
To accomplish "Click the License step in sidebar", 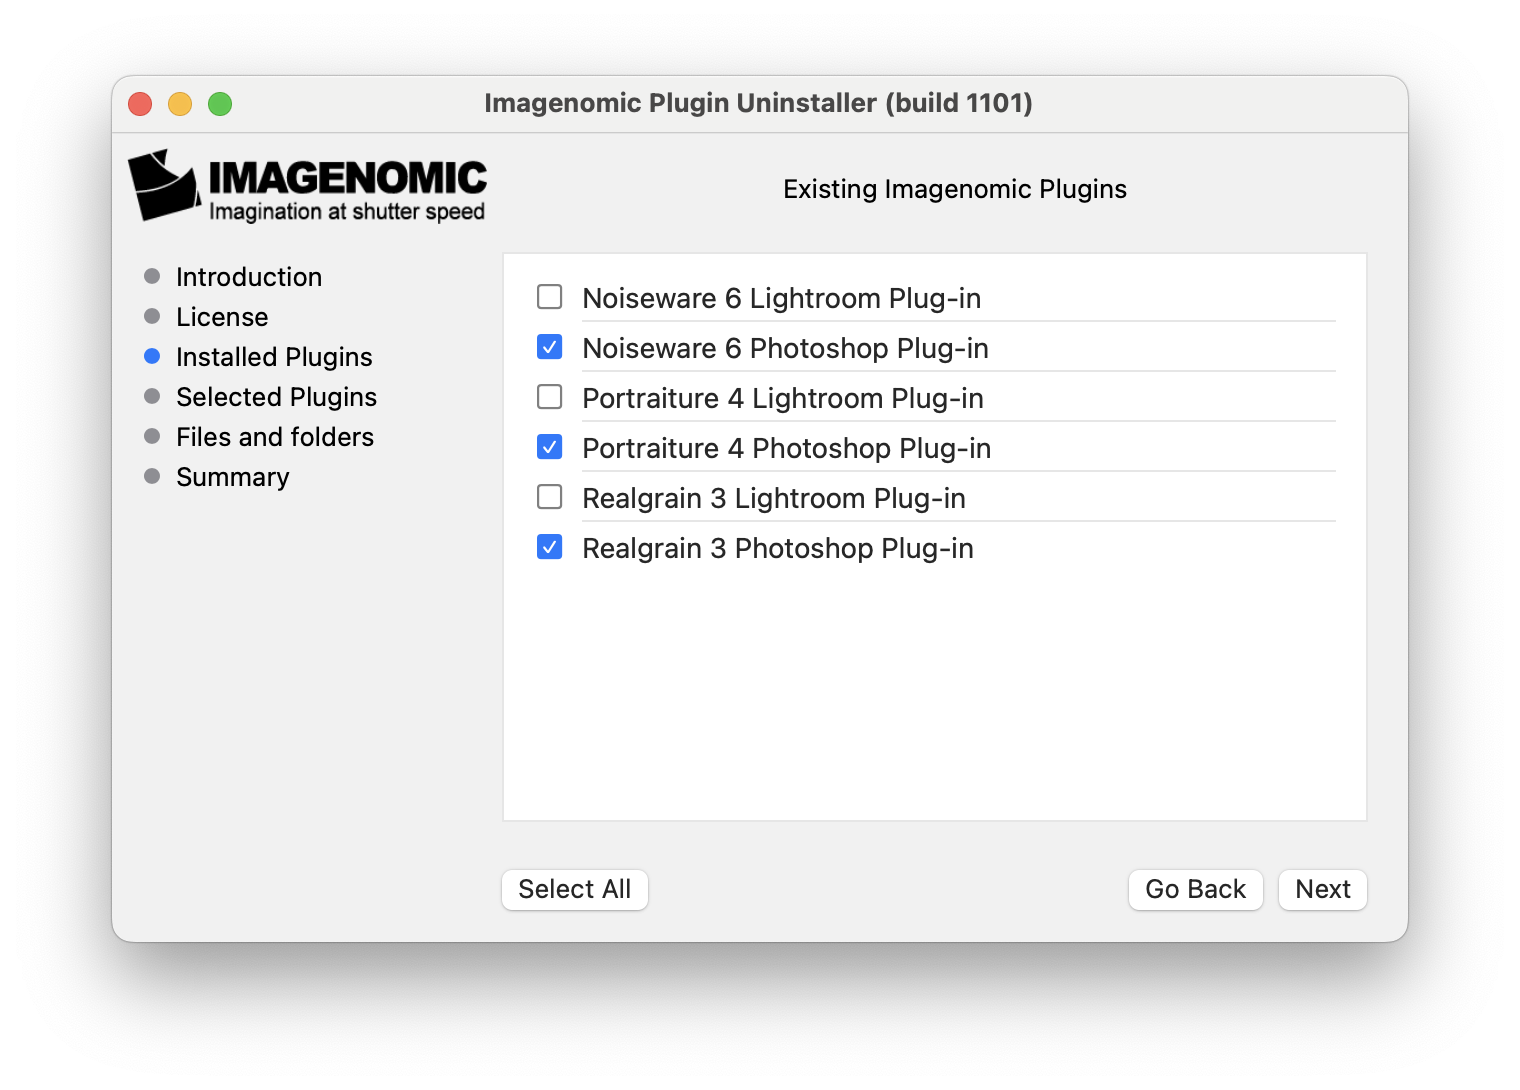I will [x=222, y=317].
